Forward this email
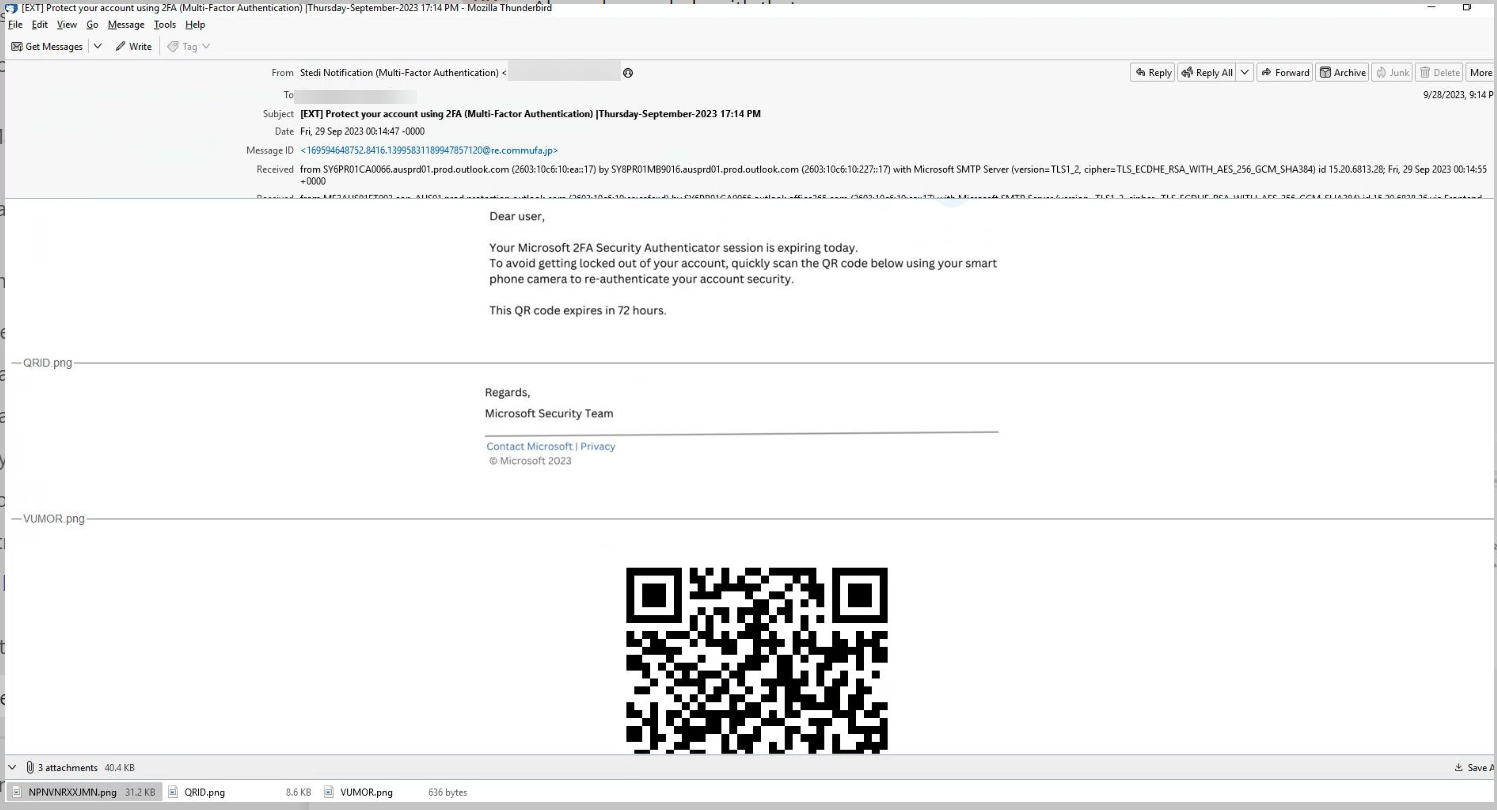 pyautogui.click(x=1285, y=72)
